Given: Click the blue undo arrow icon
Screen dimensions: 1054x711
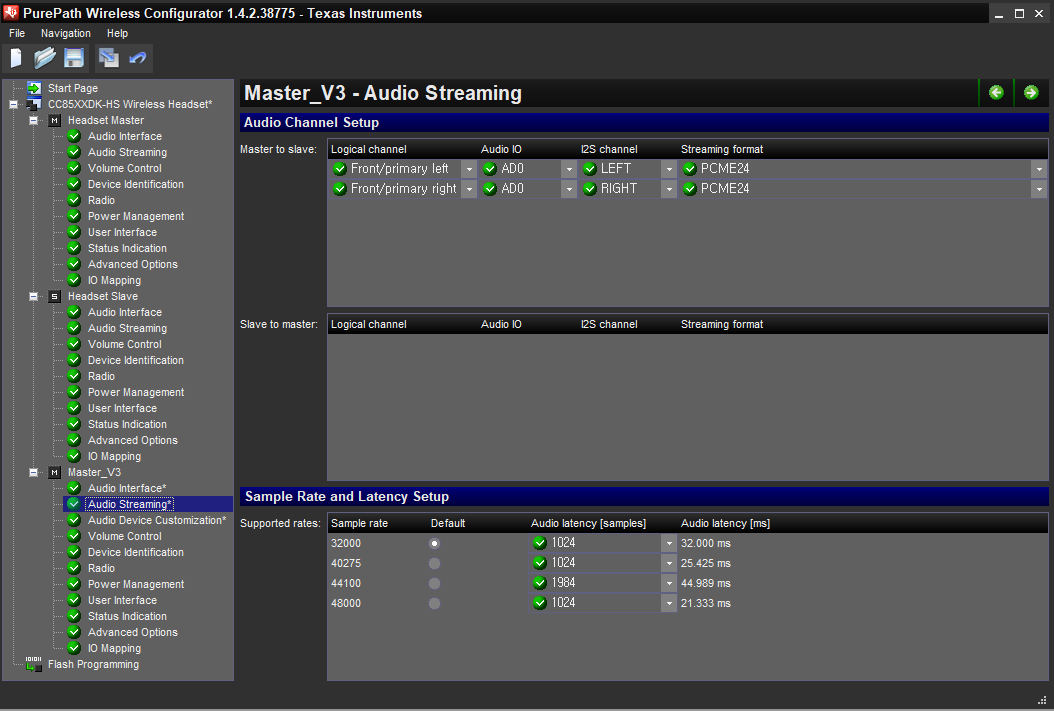Looking at the screenshot, I should [138, 58].
